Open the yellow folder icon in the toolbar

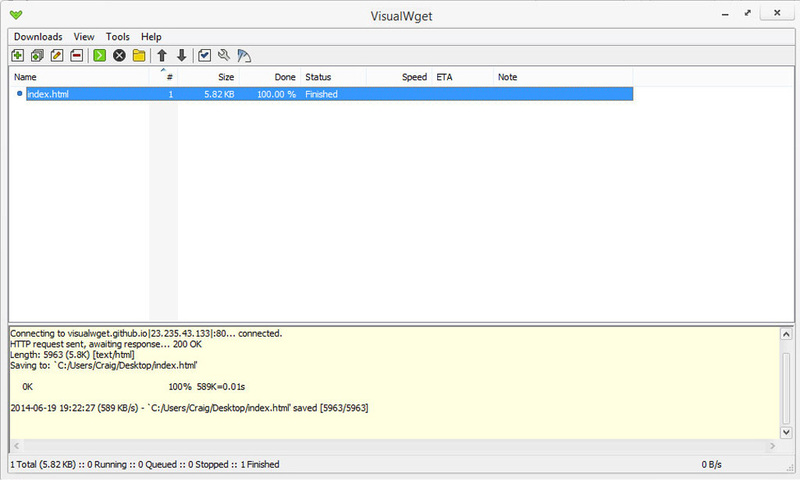point(139,55)
